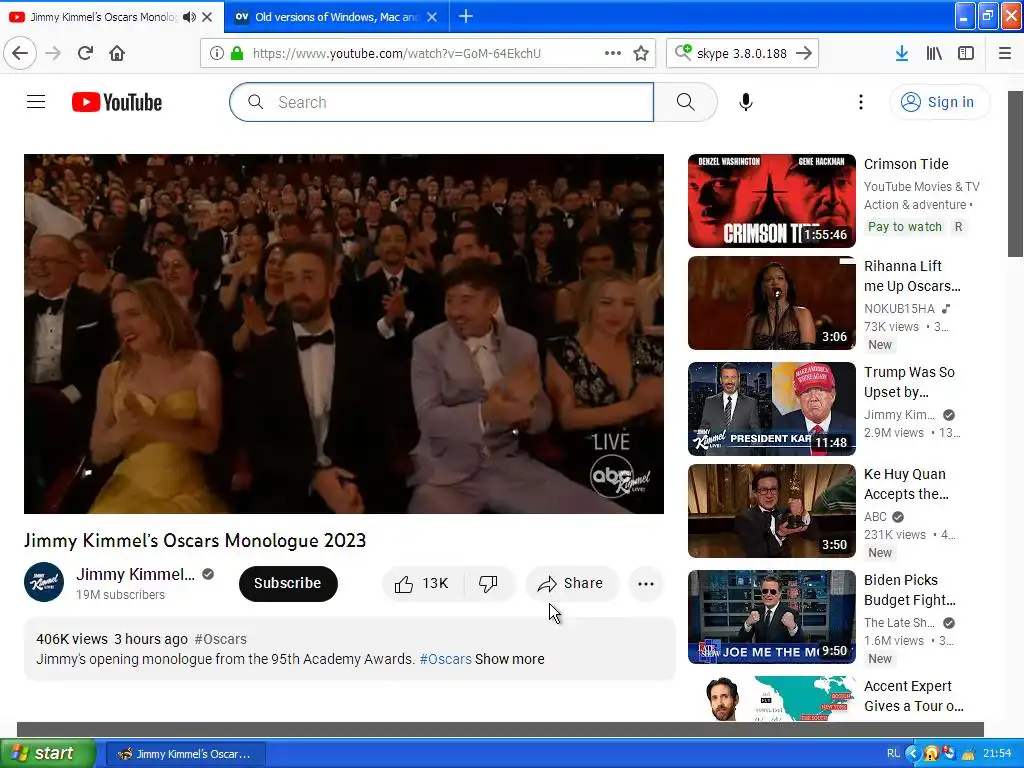Open Trump Was So Upset video thumbnail
1024x768 pixels.
[771, 409]
